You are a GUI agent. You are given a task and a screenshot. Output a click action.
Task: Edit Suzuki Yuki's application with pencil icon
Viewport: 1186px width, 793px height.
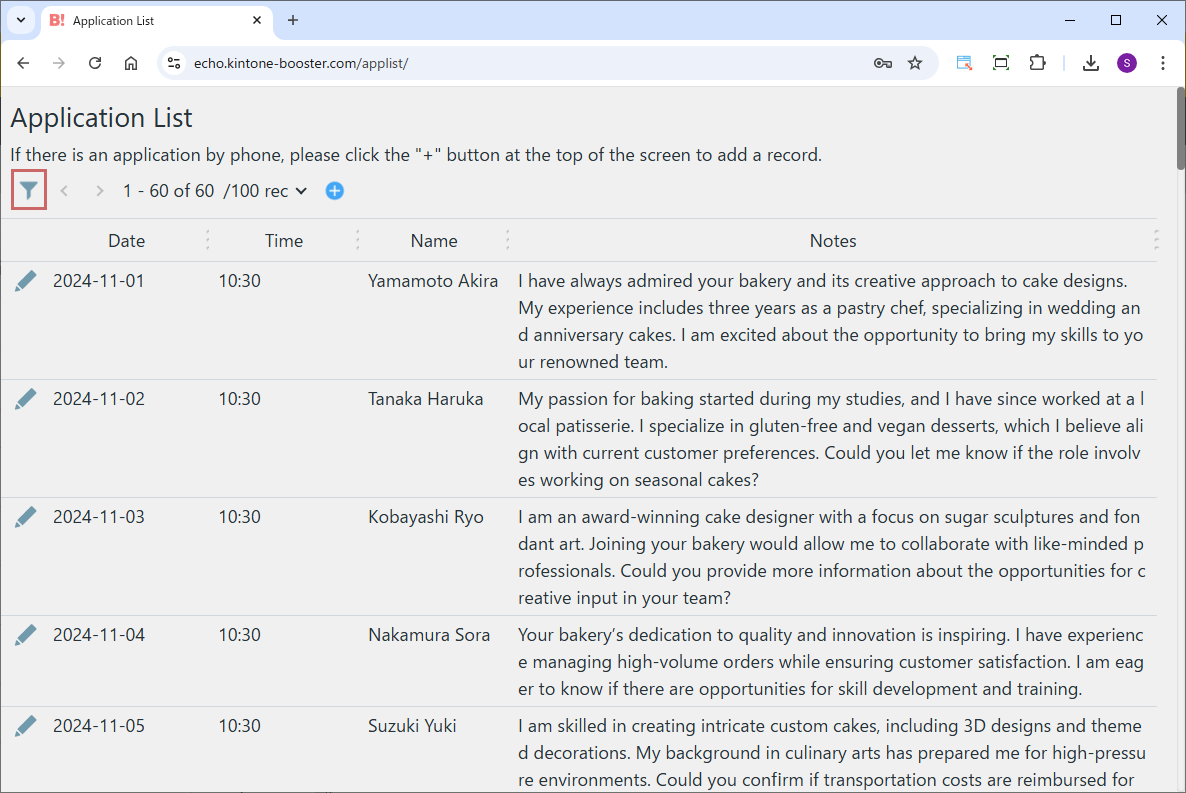(x=26, y=726)
